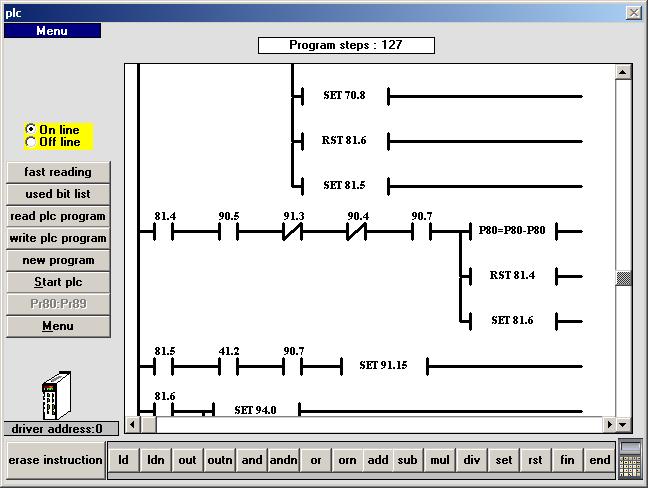648x488 pixels.
Task: Insert an out instruction
Action: coord(187,460)
